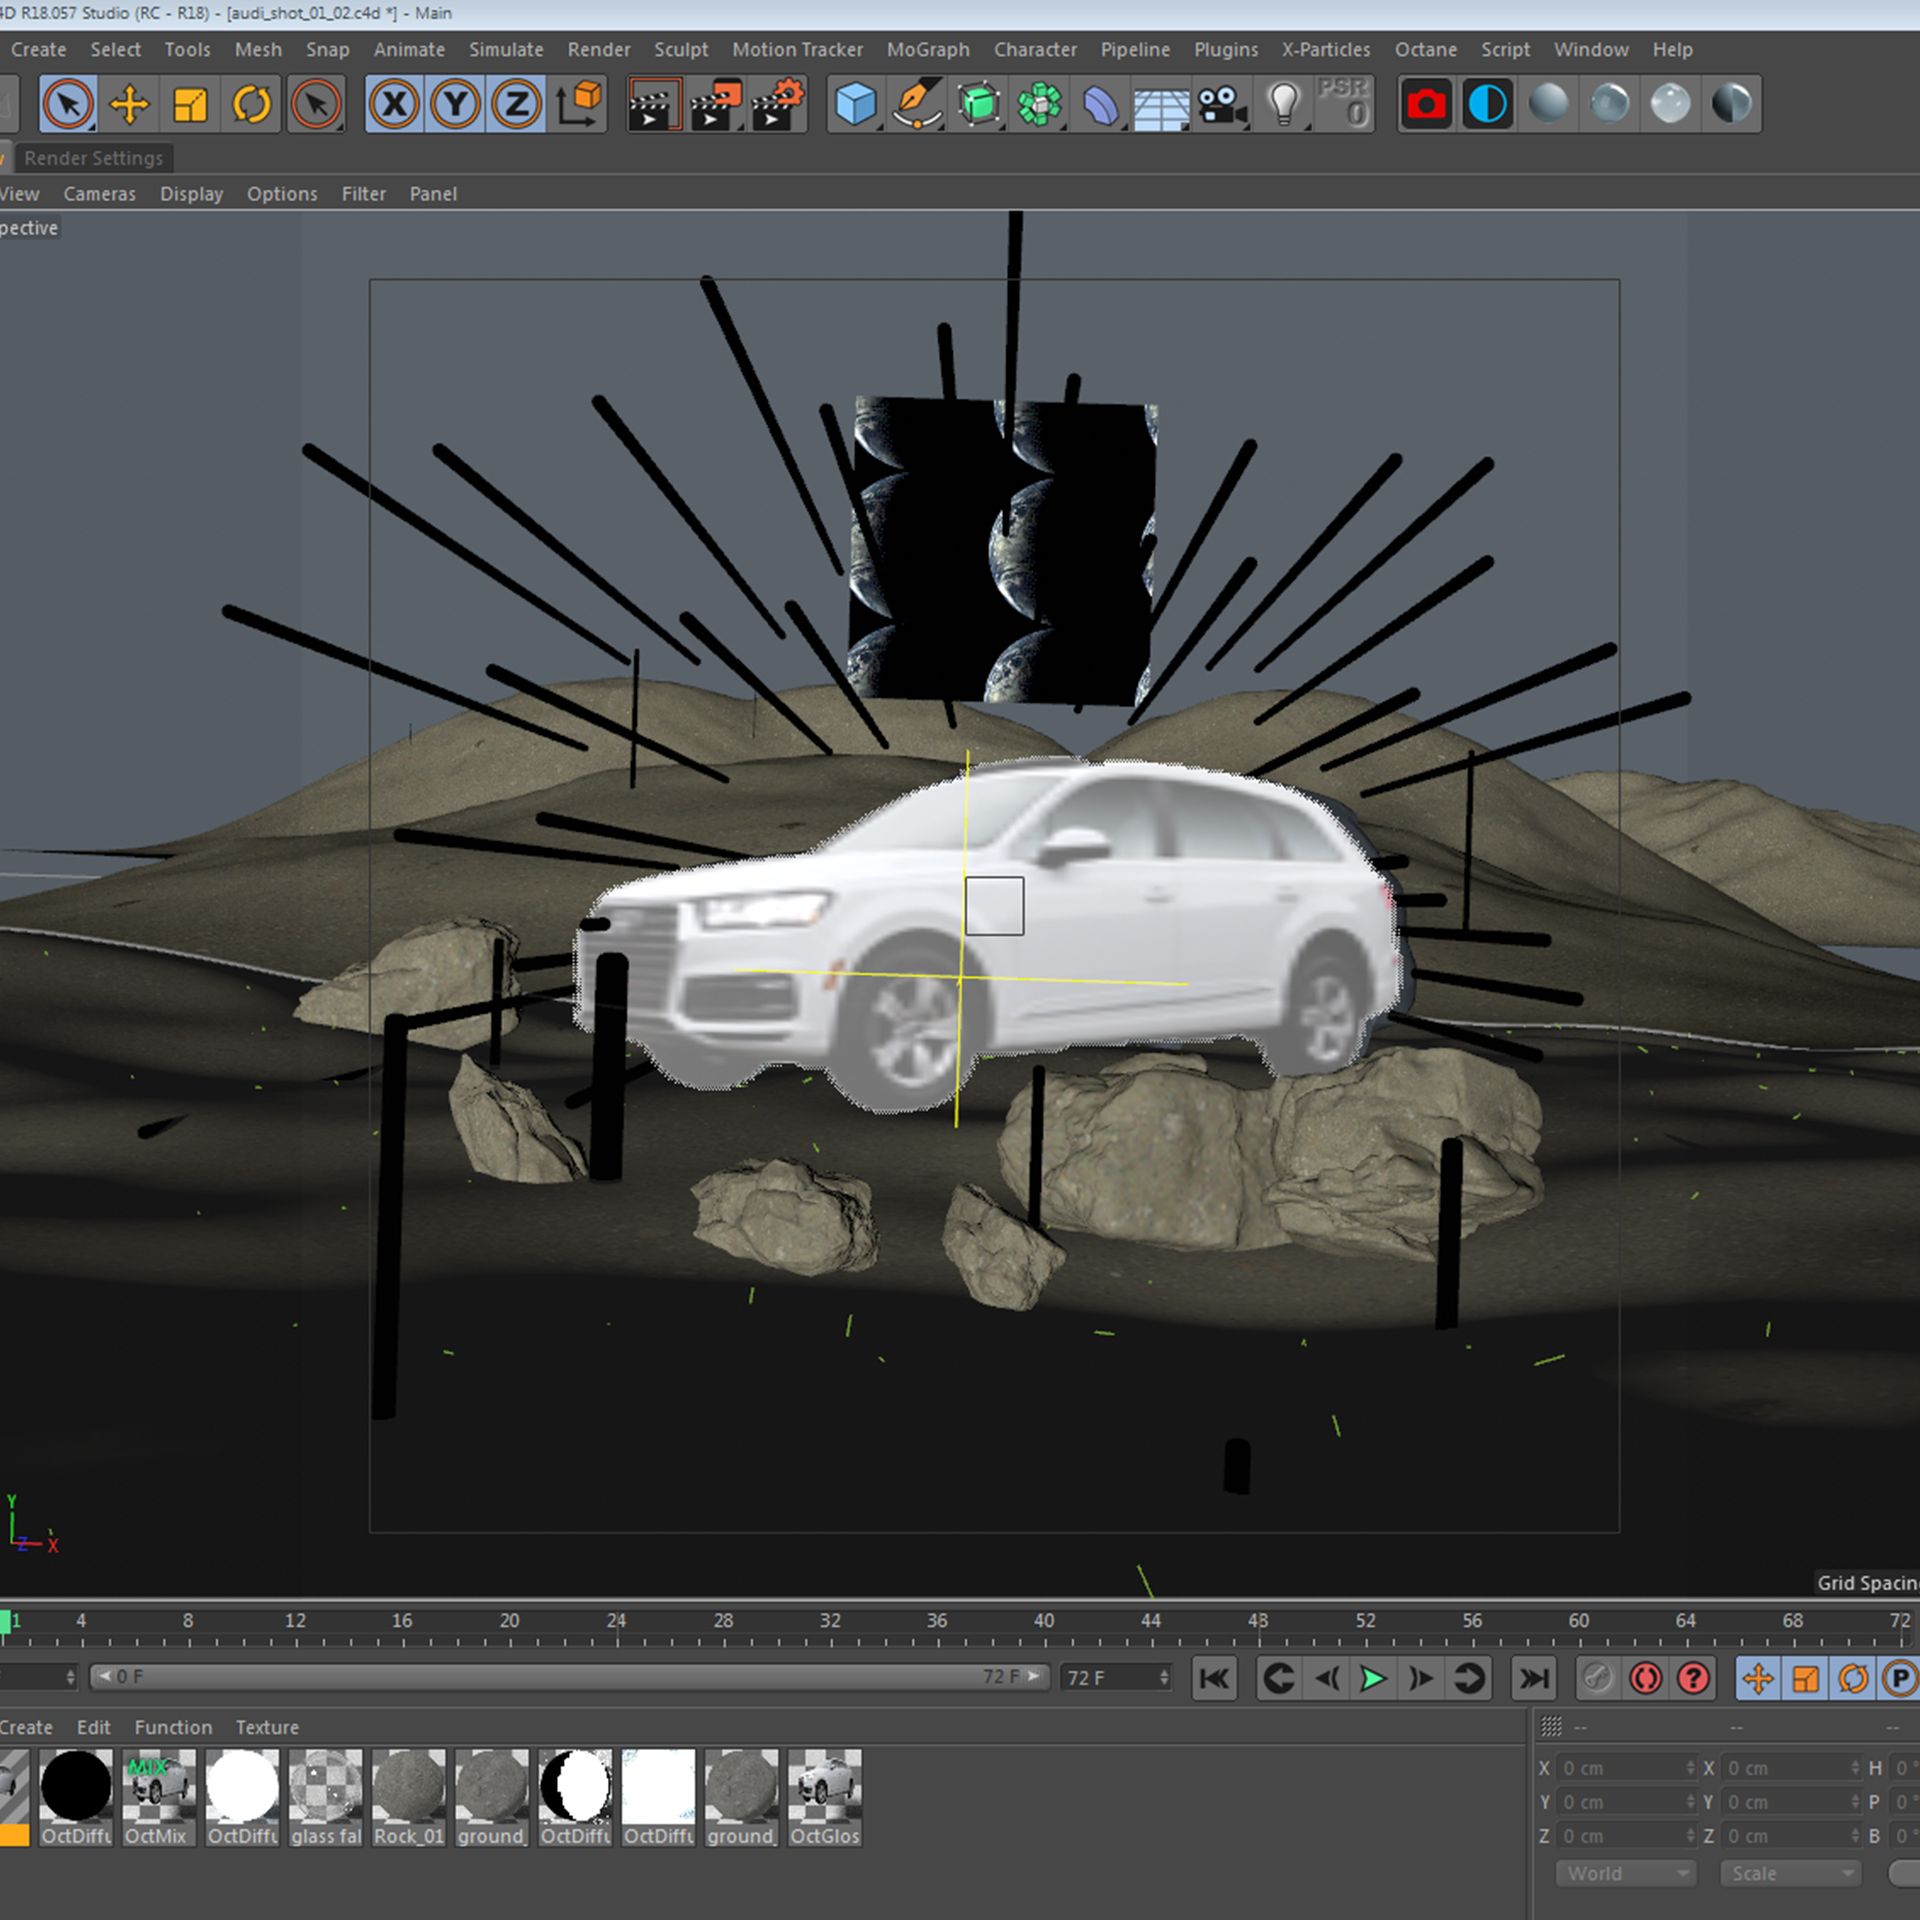Viewport: 1920px width, 1920px height.
Task: Open the MoGraph cloner-style Array icon
Action: pos(1040,104)
